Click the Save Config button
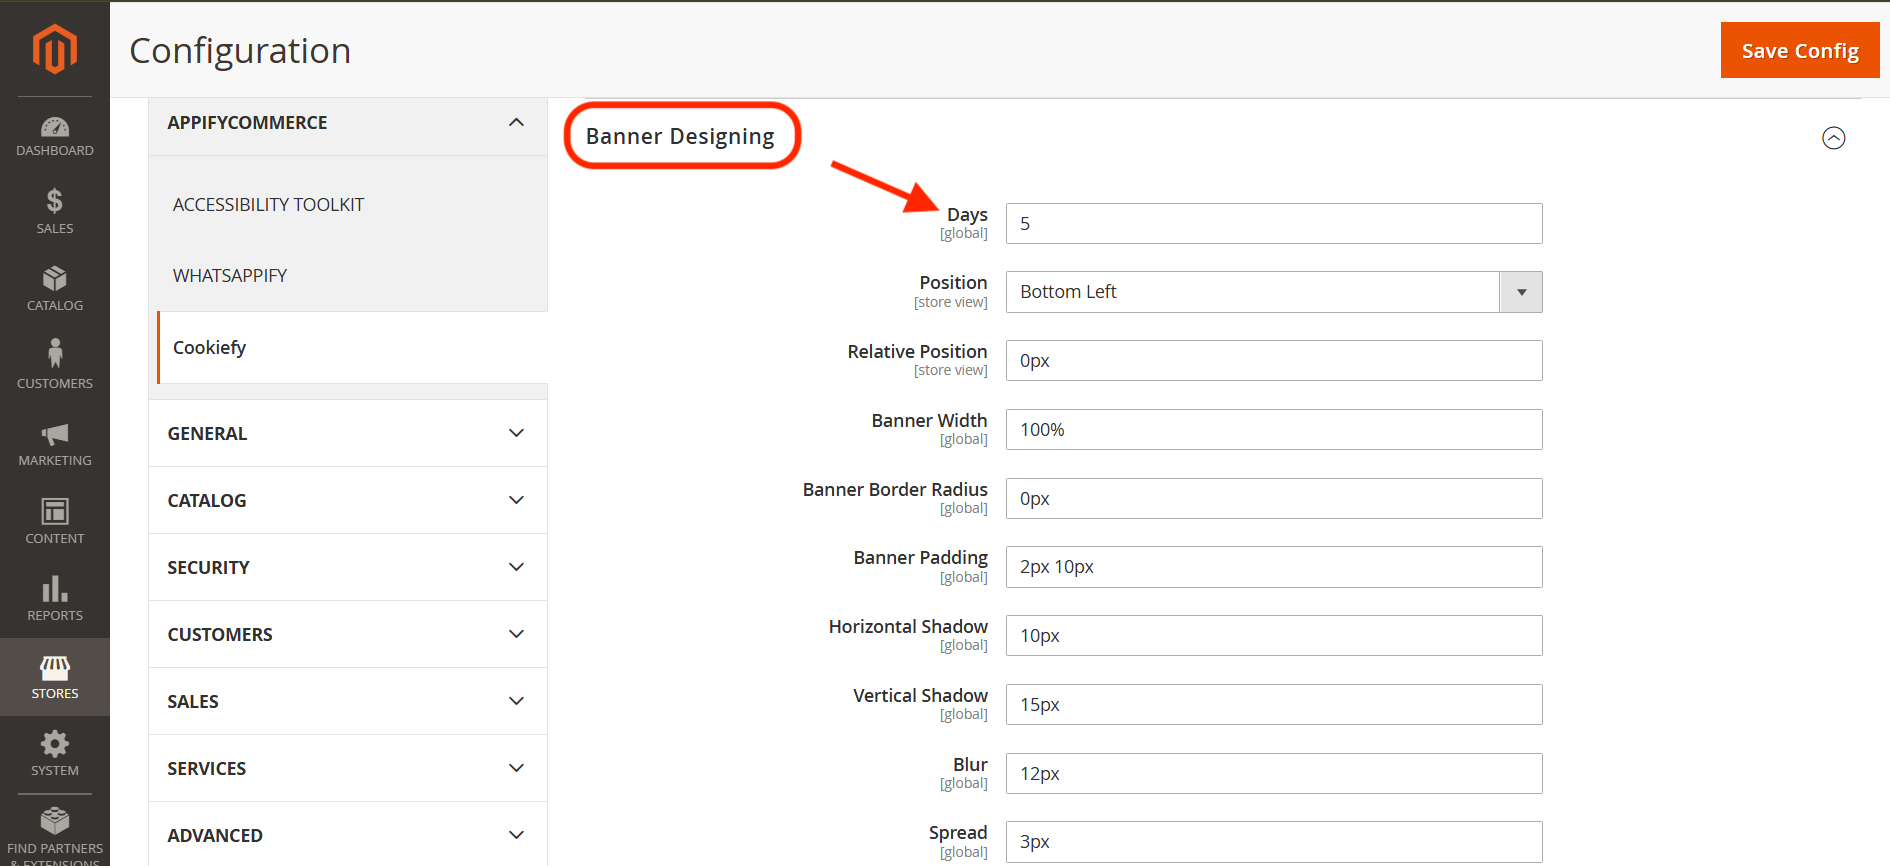Image resolution: width=1890 pixels, height=866 pixels. pyautogui.click(x=1800, y=50)
